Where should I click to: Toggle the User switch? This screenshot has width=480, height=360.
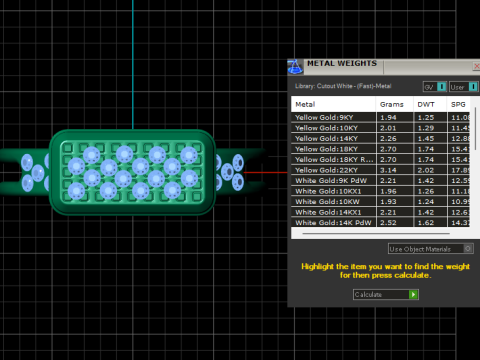(x=464, y=87)
